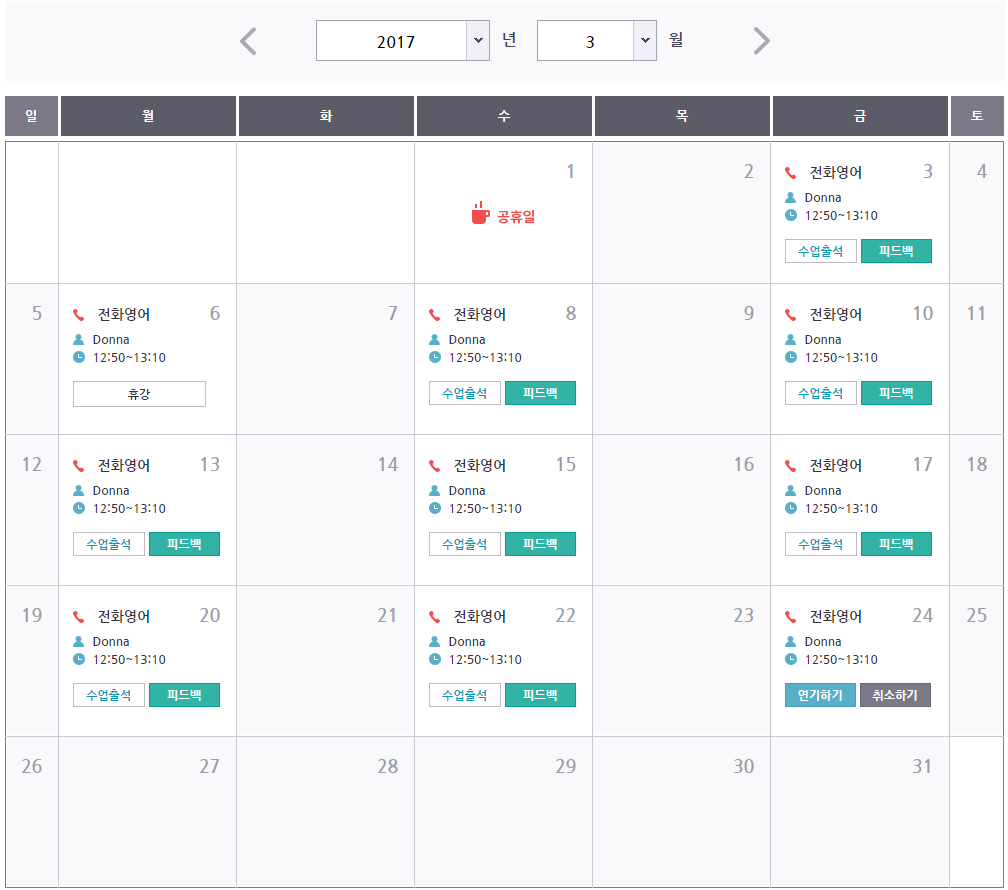Screen dimensions: 1008x890
Task: Click the teacher person icon on March 6
Action: pyautogui.click(x=79, y=340)
